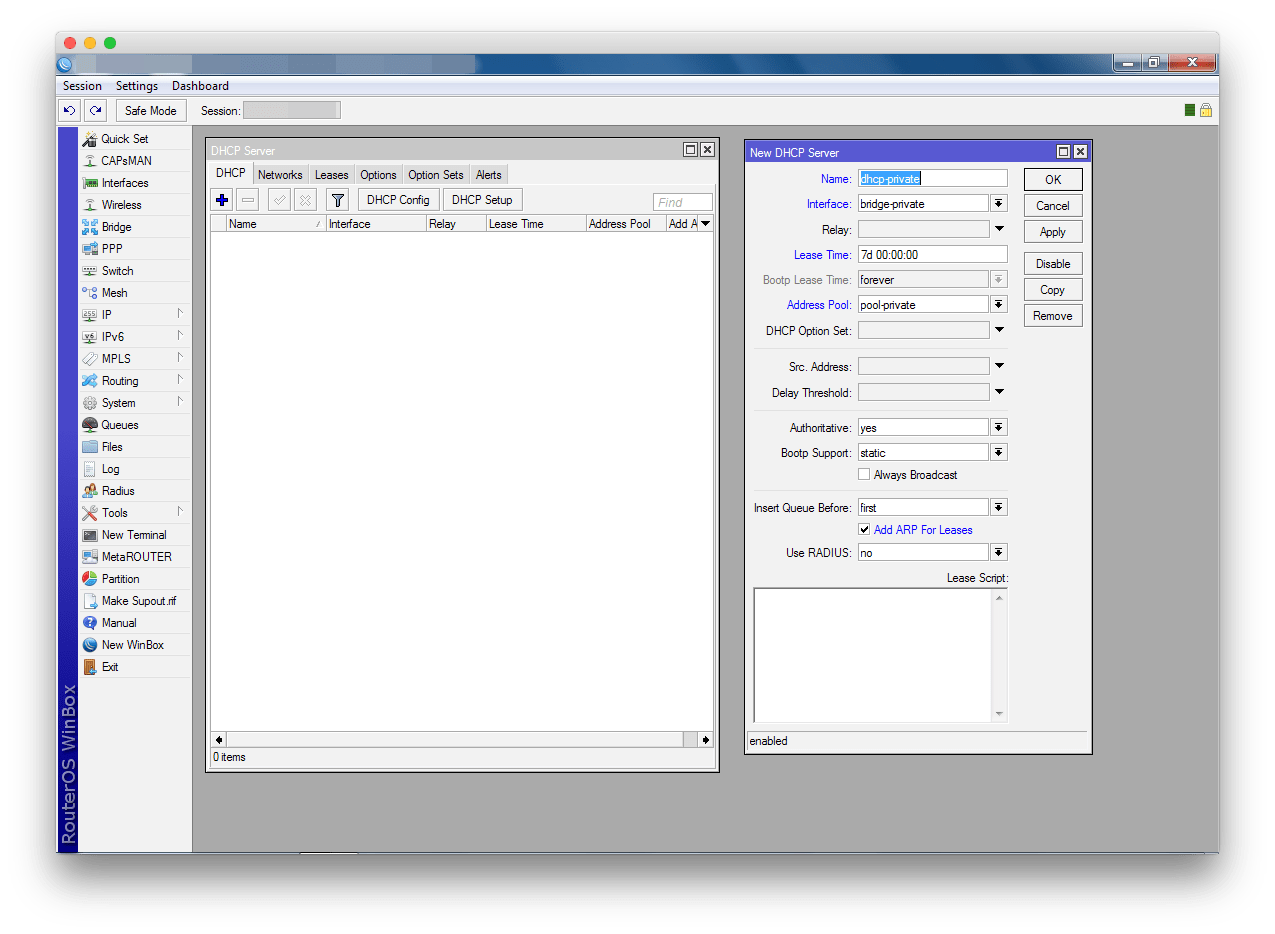
Task: Uncheck Add ARP For Leases
Action: pos(864,530)
